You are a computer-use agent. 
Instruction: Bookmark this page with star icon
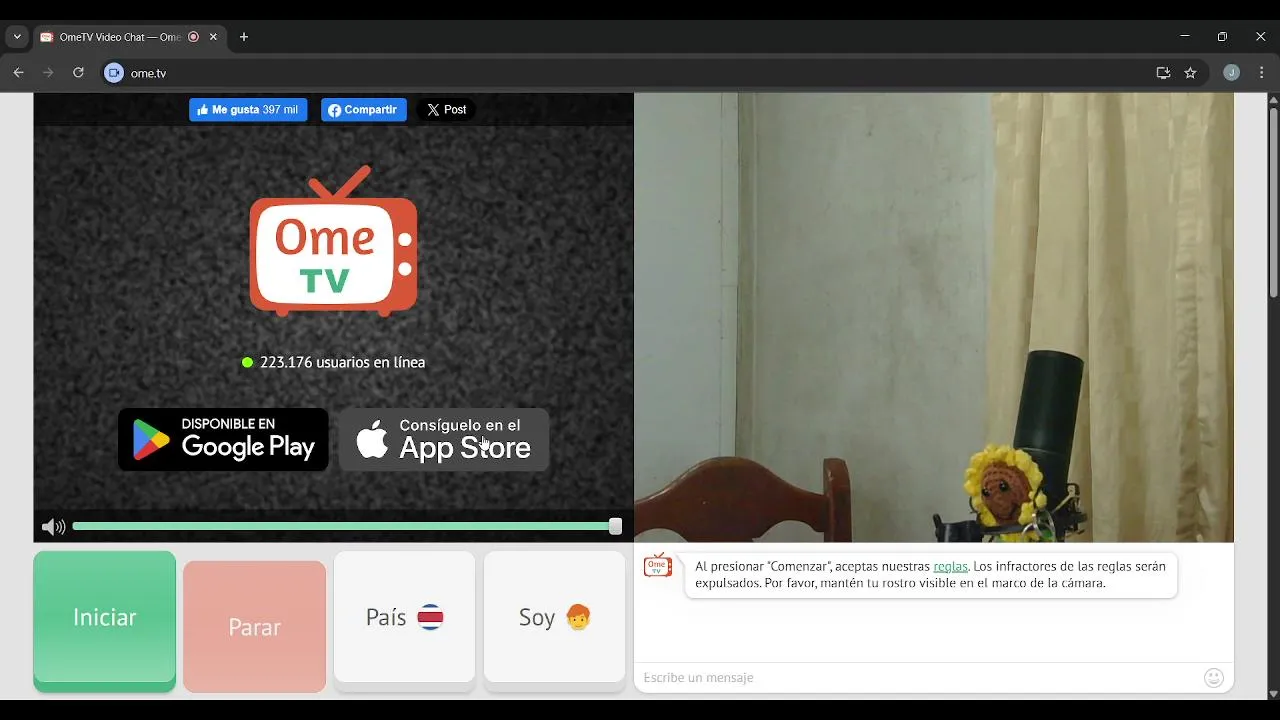1190,73
